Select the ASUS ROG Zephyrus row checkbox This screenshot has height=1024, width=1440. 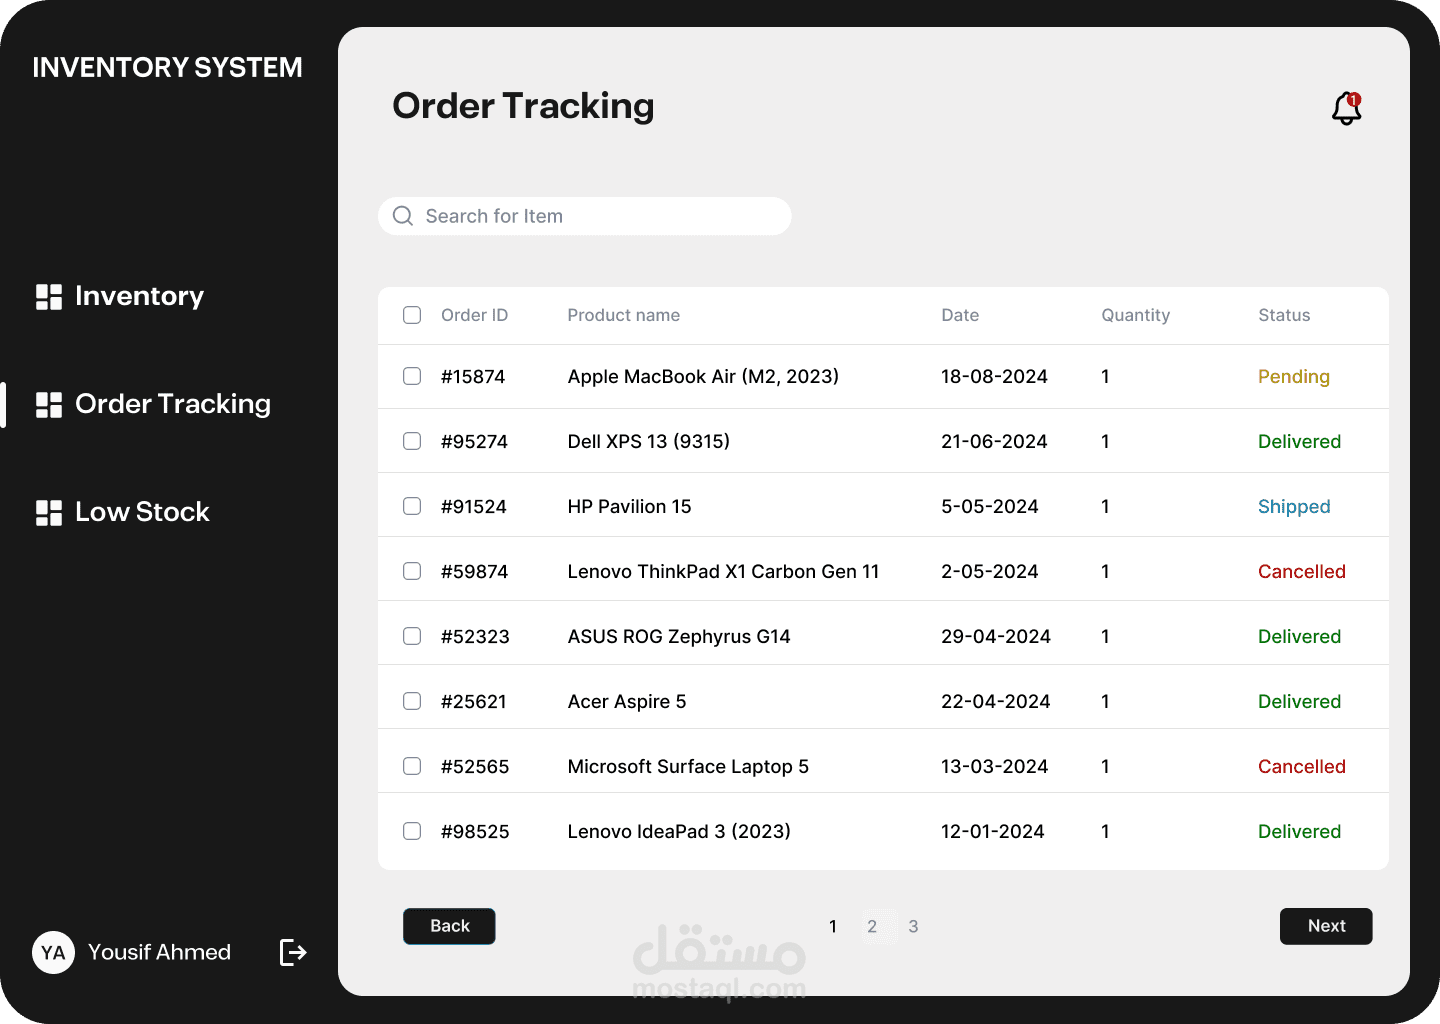tap(412, 636)
